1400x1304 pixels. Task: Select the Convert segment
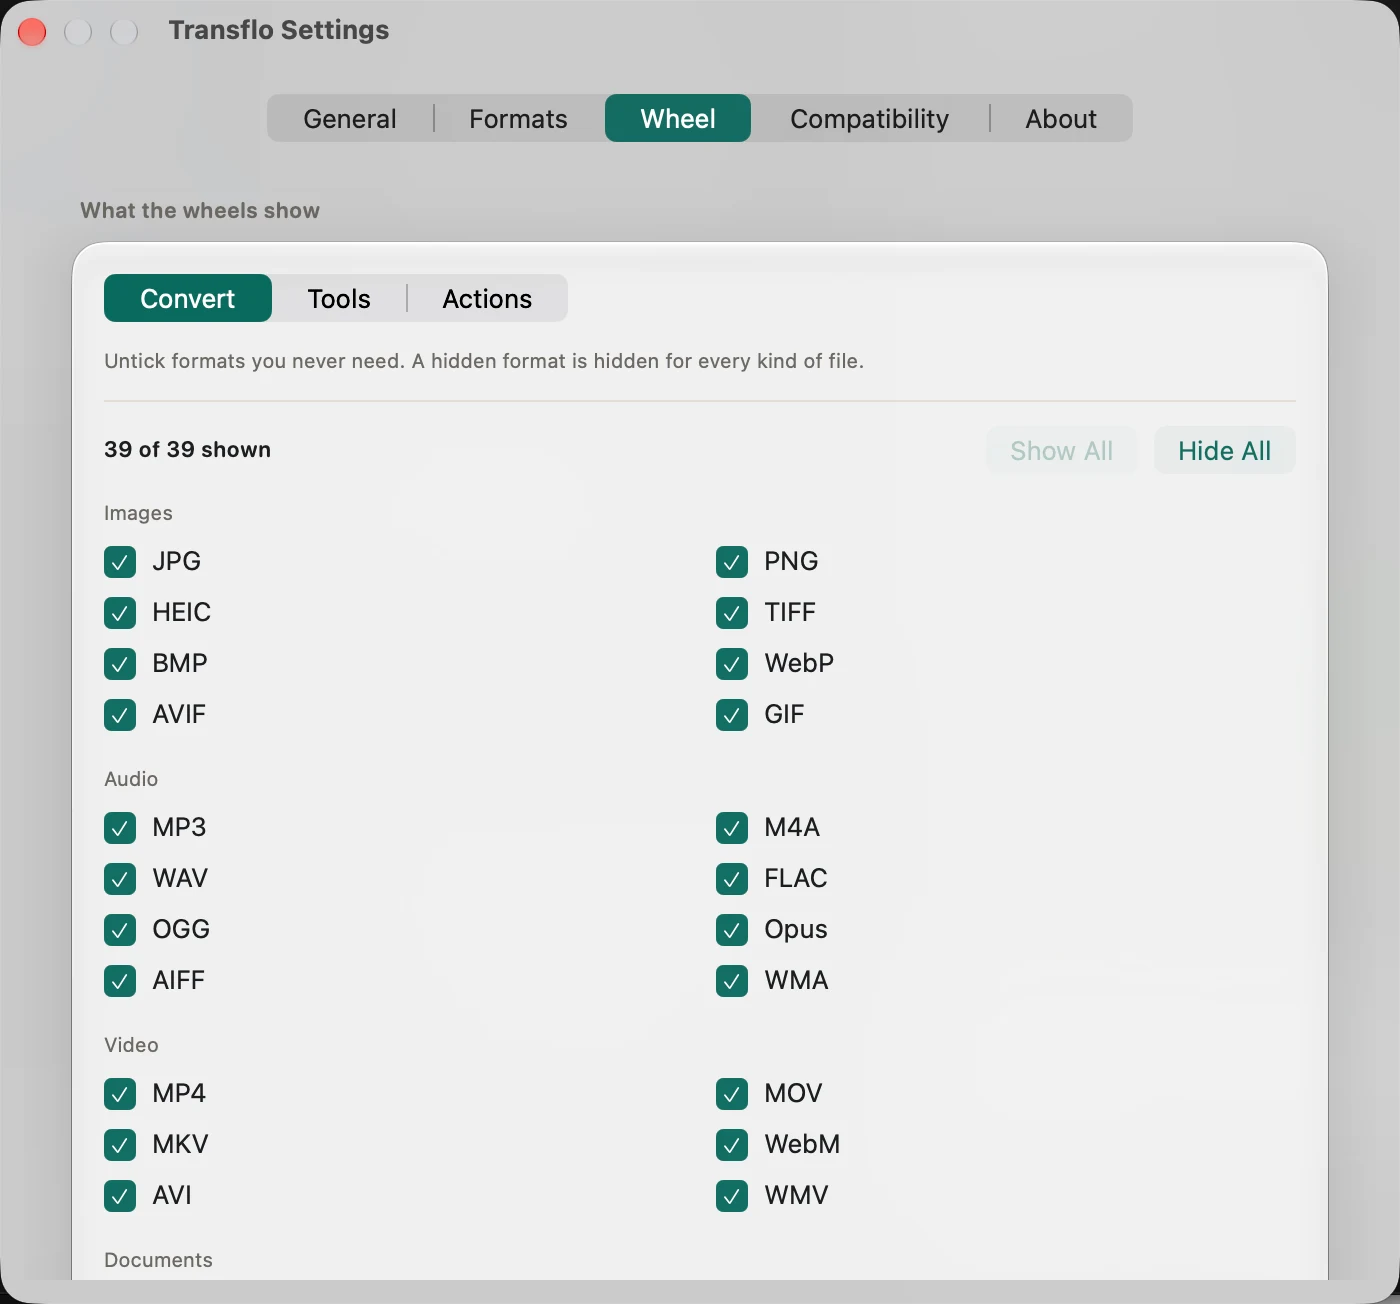(x=188, y=299)
